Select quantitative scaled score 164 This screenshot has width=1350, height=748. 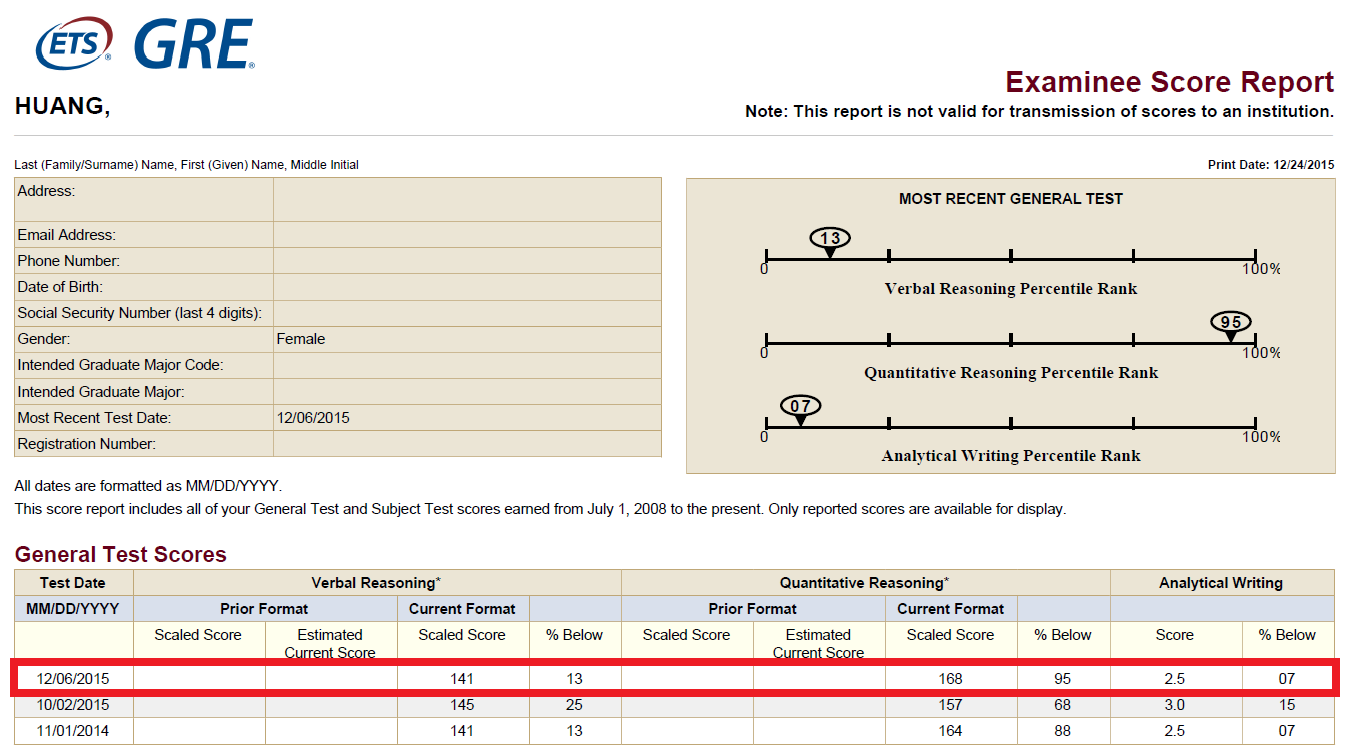(x=950, y=731)
